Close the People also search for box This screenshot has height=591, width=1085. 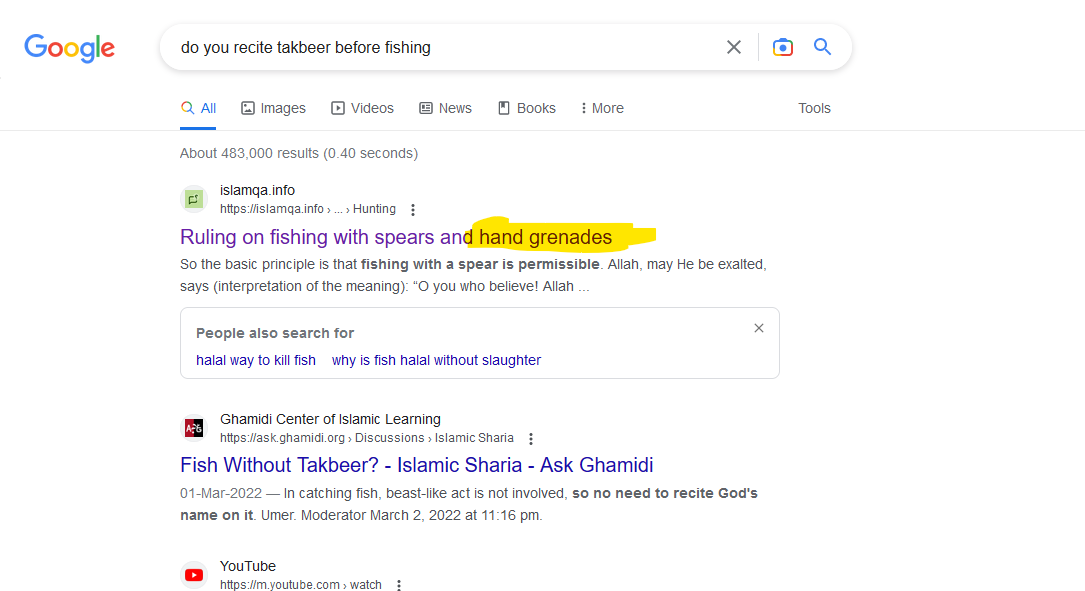click(759, 328)
